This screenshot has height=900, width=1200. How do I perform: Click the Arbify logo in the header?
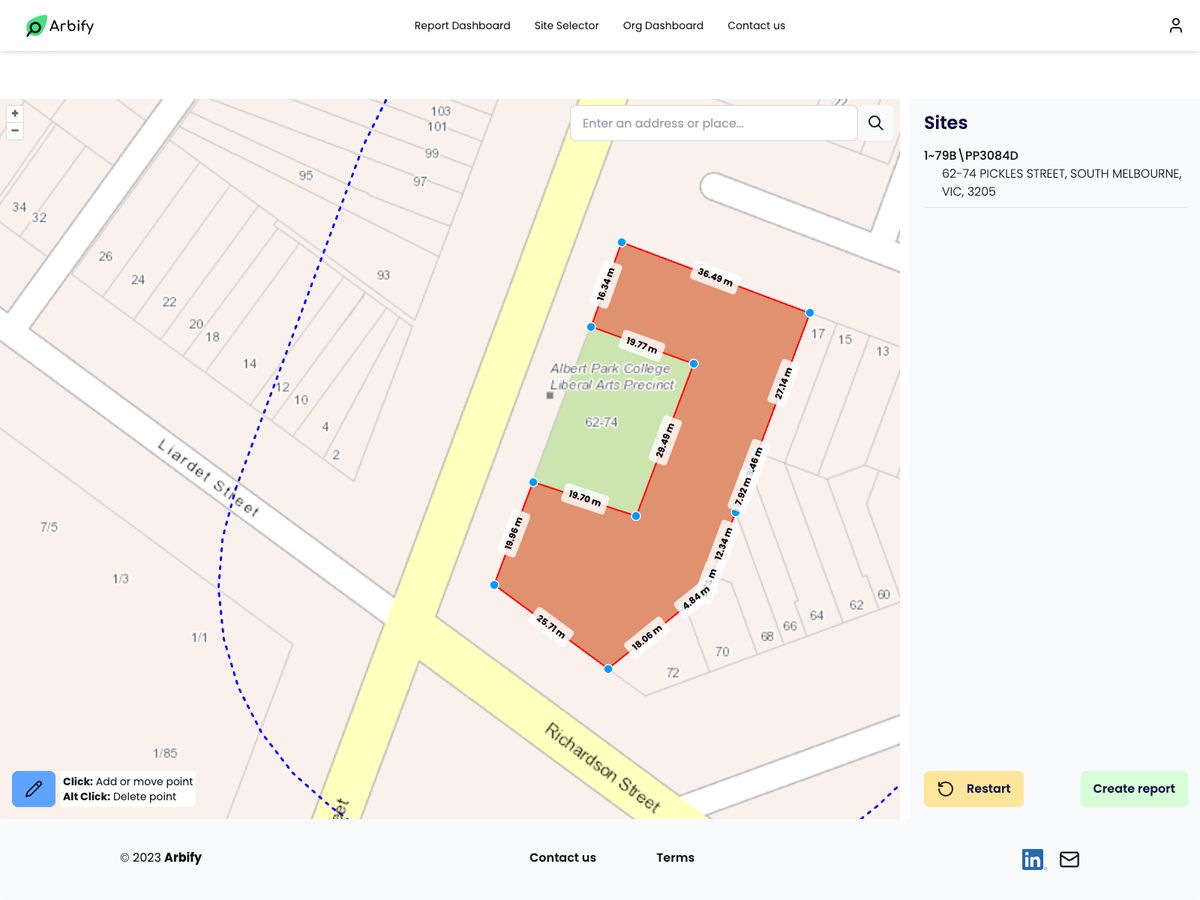[59, 25]
